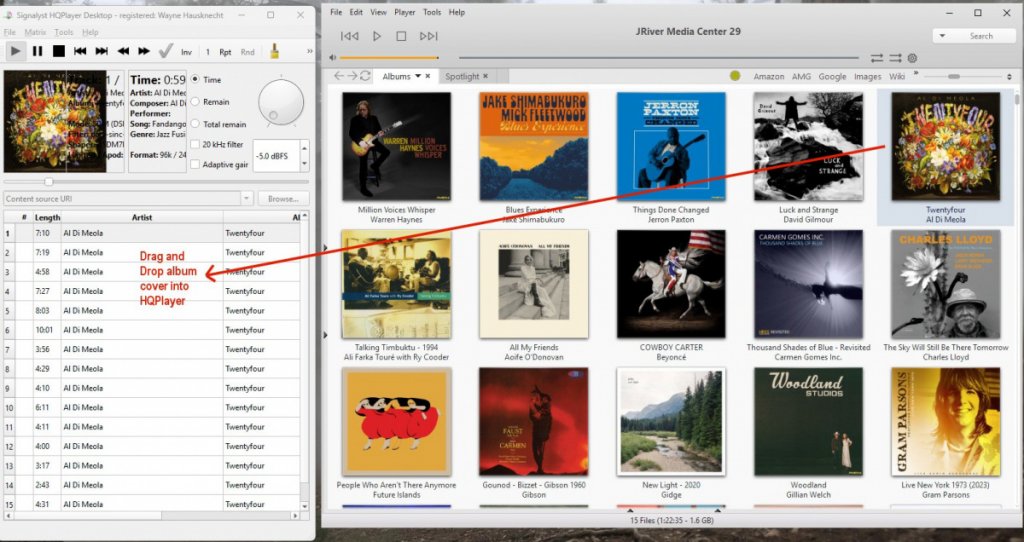Open HQPlayer Matrix menu
This screenshot has width=1024, height=542.
[x=35, y=32]
